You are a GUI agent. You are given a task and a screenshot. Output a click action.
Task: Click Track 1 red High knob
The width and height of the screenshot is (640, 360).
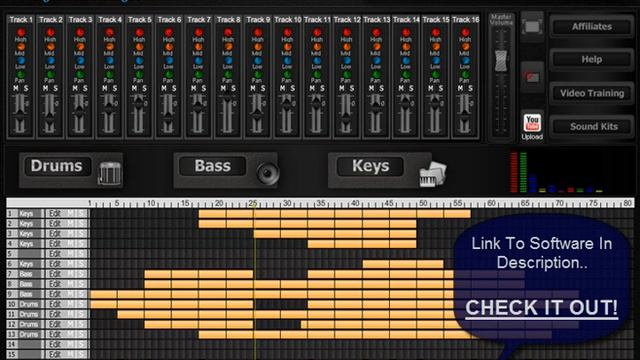[20, 32]
